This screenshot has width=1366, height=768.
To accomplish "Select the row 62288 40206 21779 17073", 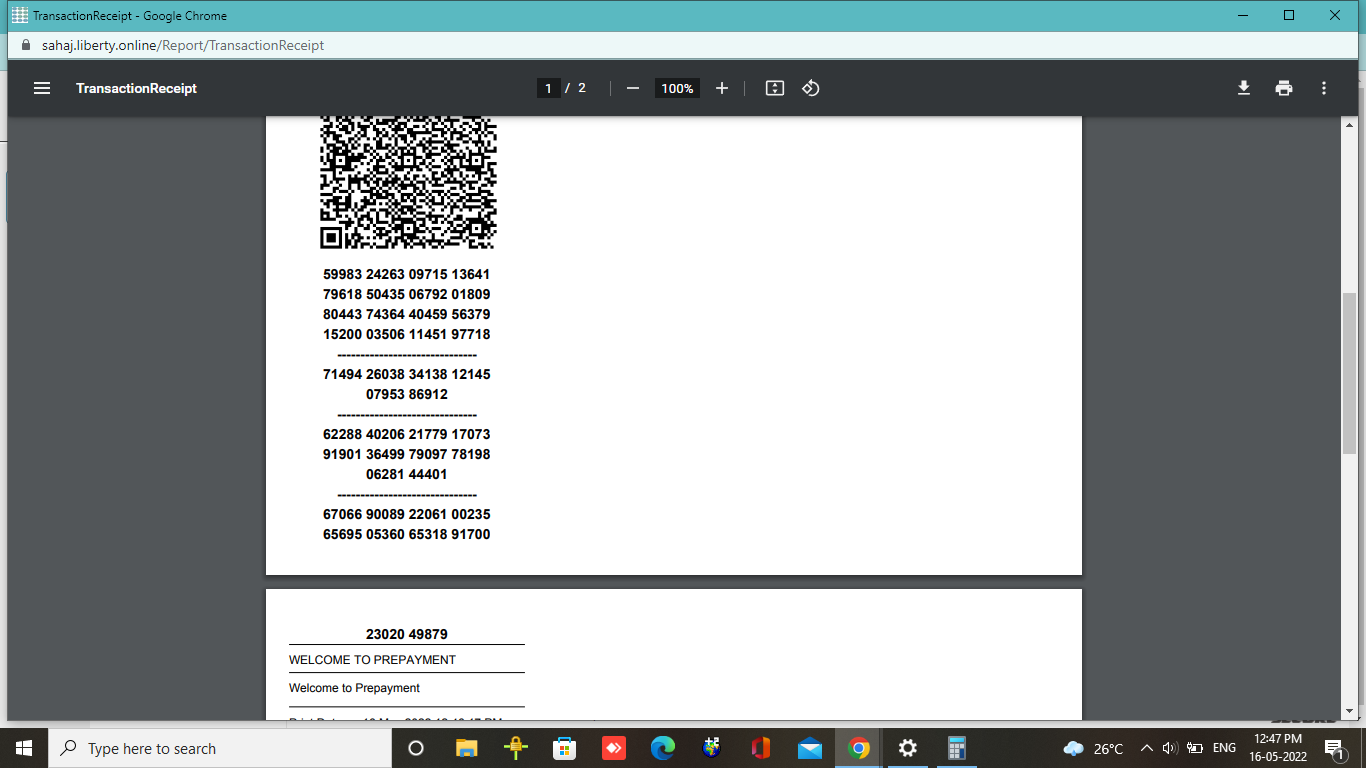I will [x=407, y=434].
